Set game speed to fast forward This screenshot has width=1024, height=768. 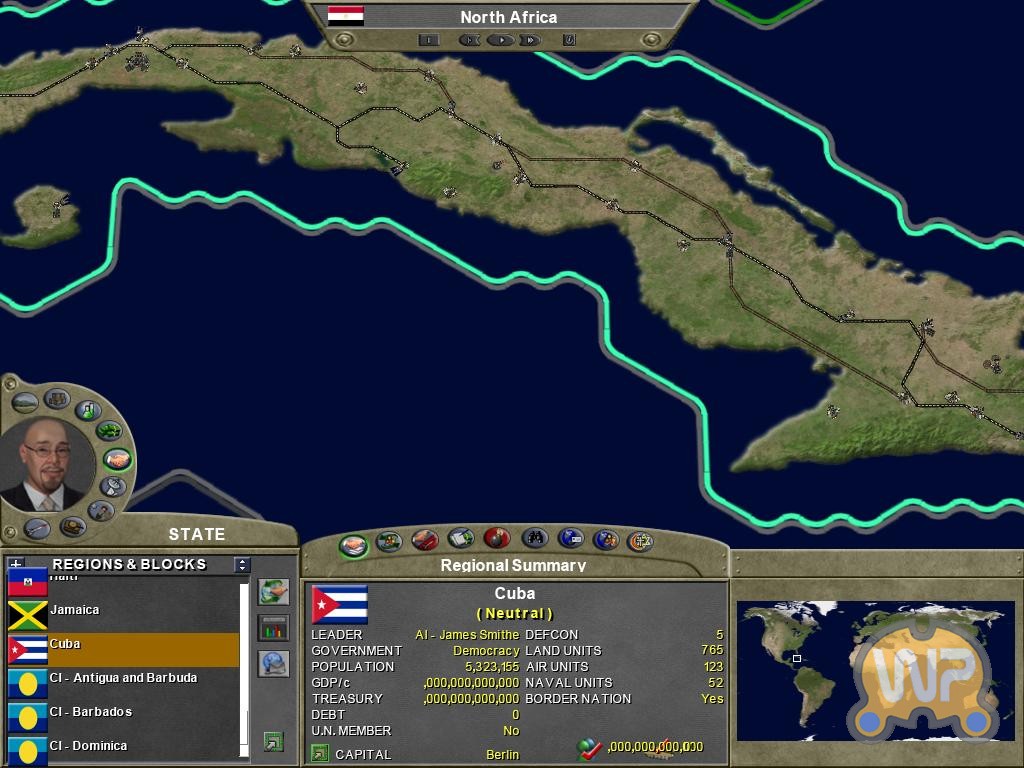[x=530, y=40]
